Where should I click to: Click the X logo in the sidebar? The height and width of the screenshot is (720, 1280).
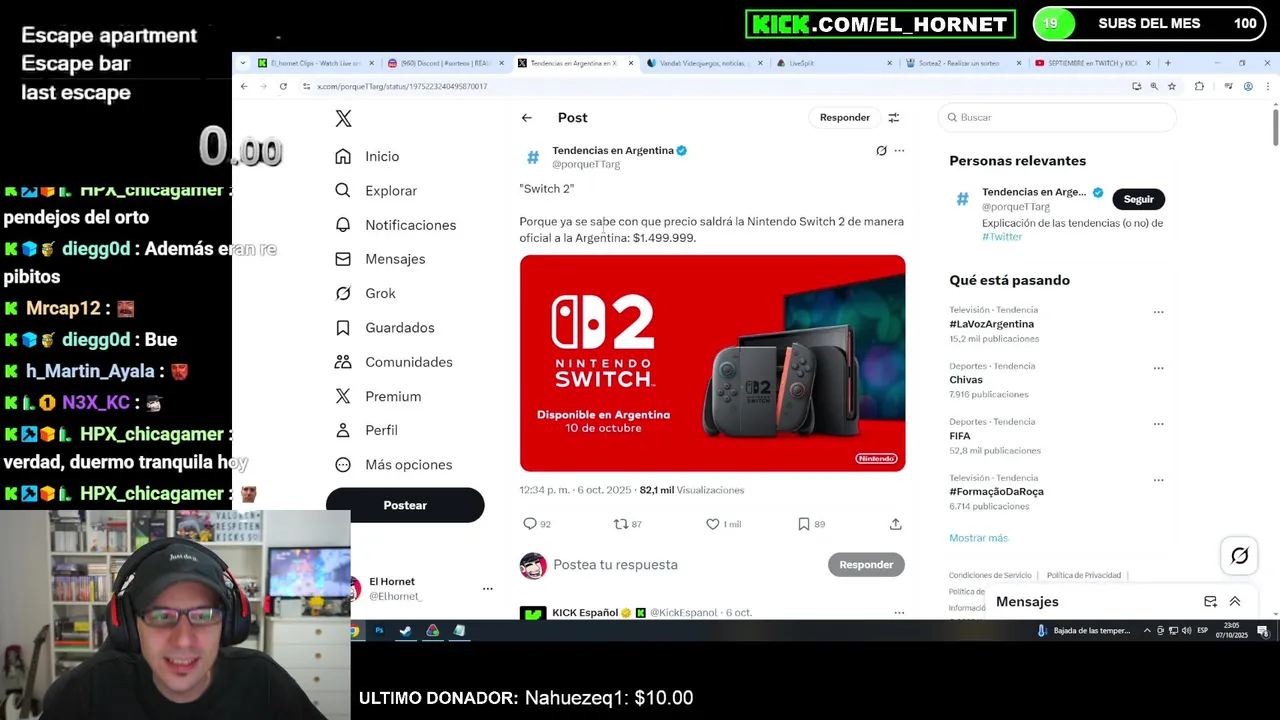tap(343, 119)
